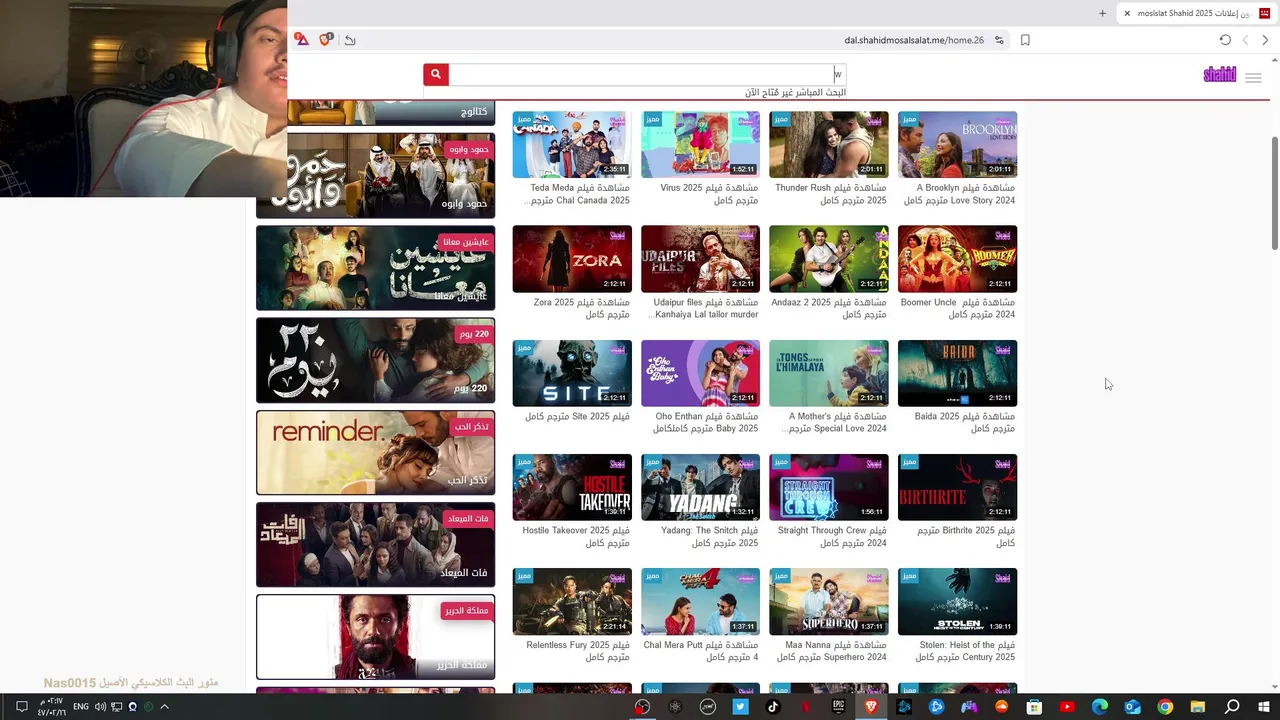Viewport: 1280px width, 720px height.
Task: Go back using the browser back arrow
Action: pyautogui.click(x=1245, y=40)
